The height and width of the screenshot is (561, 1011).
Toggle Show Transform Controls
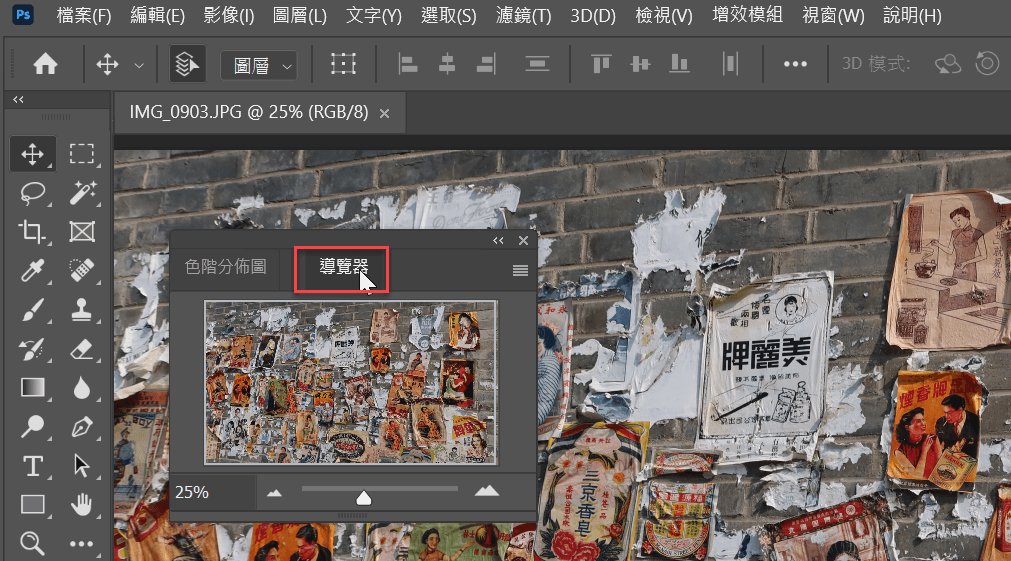click(x=344, y=64)
